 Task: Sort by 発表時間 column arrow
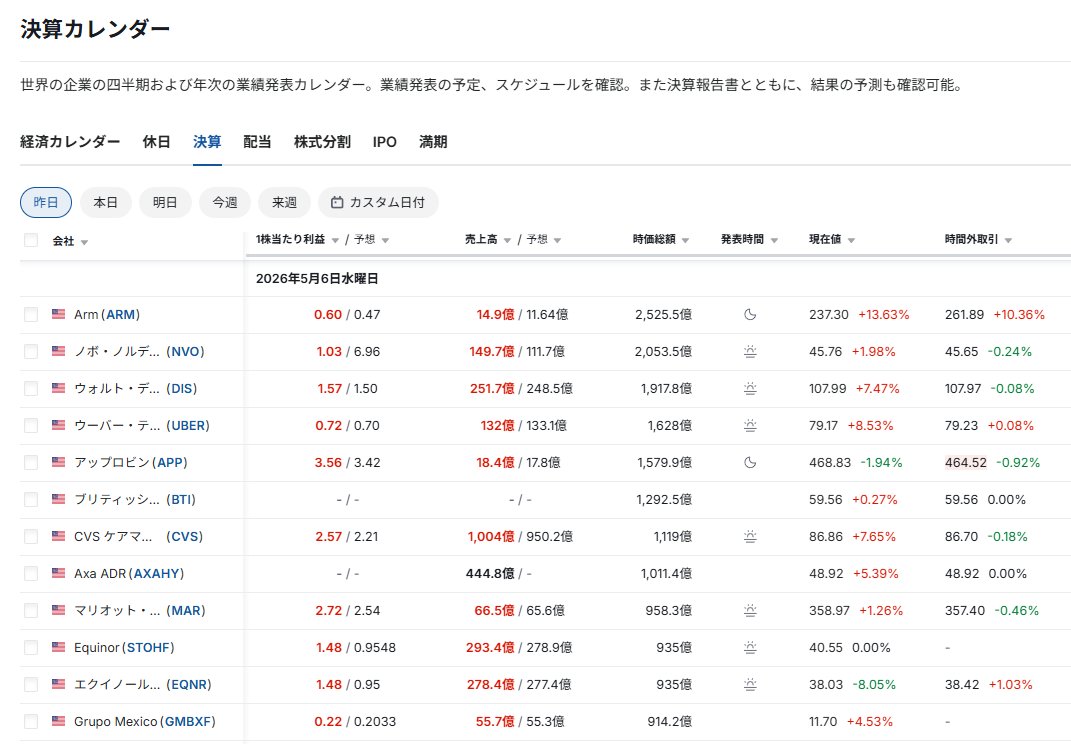pos(774,240)
